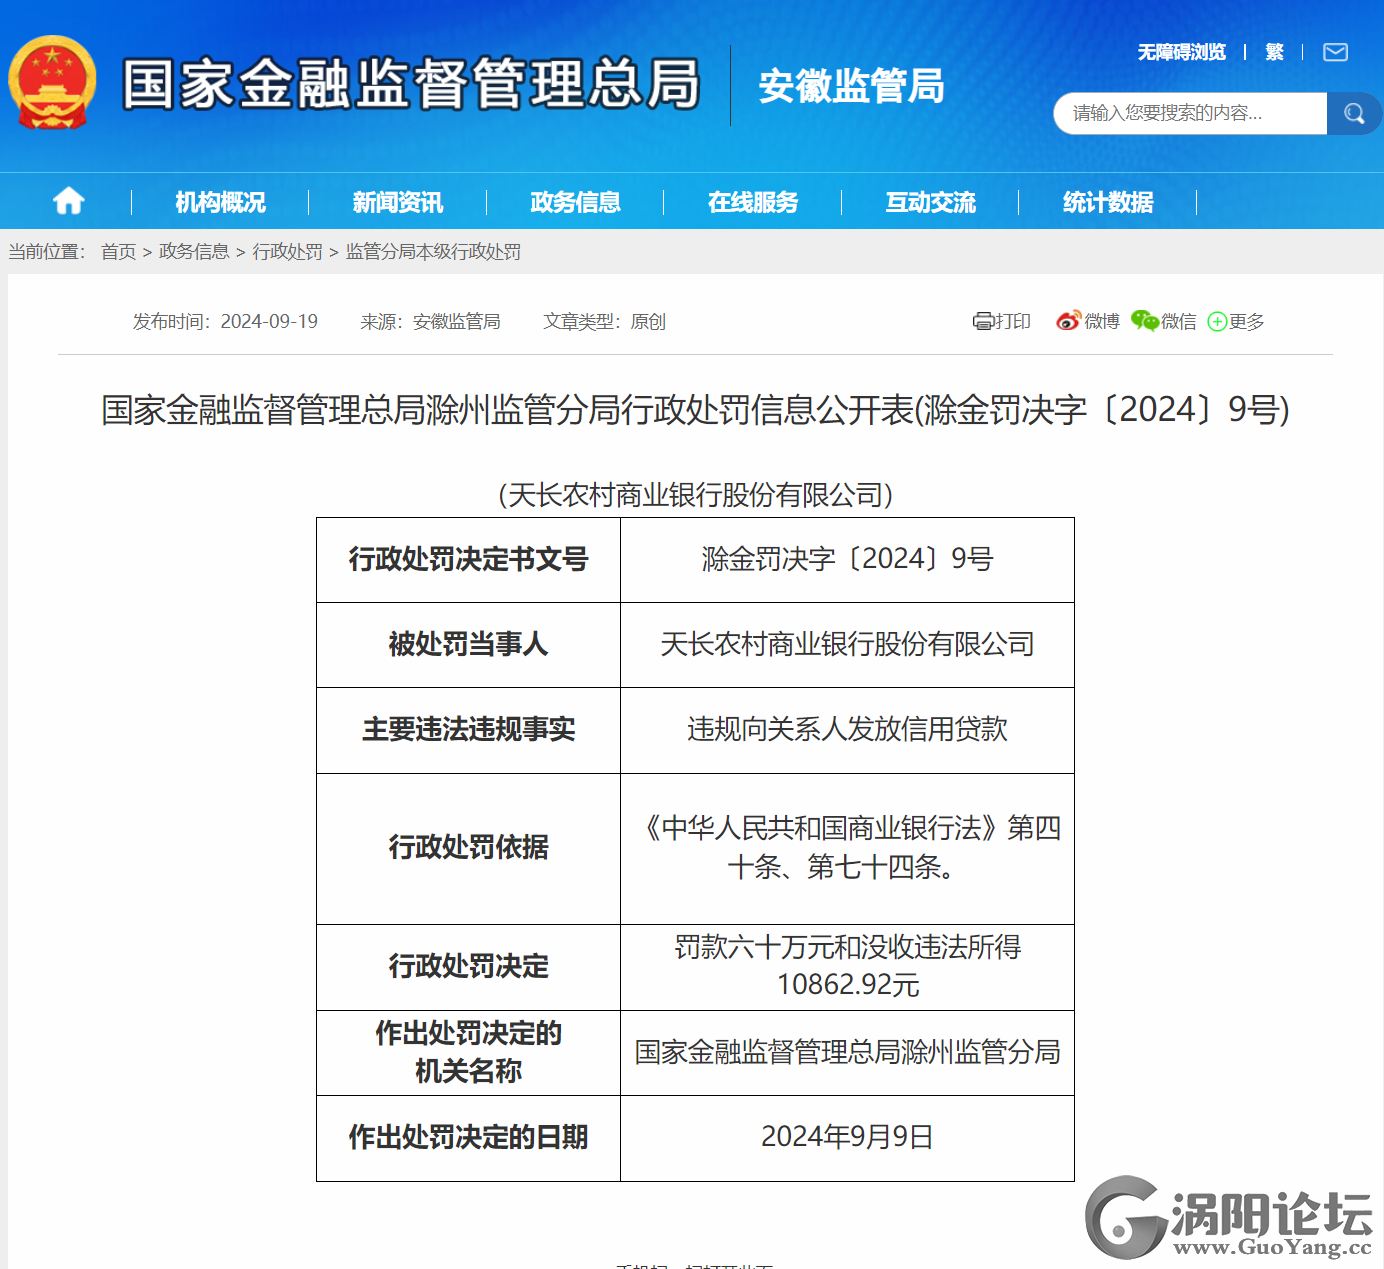Click the article headline text
Image resolution: width=1384 pixels, height=1269 pixels.
[695, 410]
